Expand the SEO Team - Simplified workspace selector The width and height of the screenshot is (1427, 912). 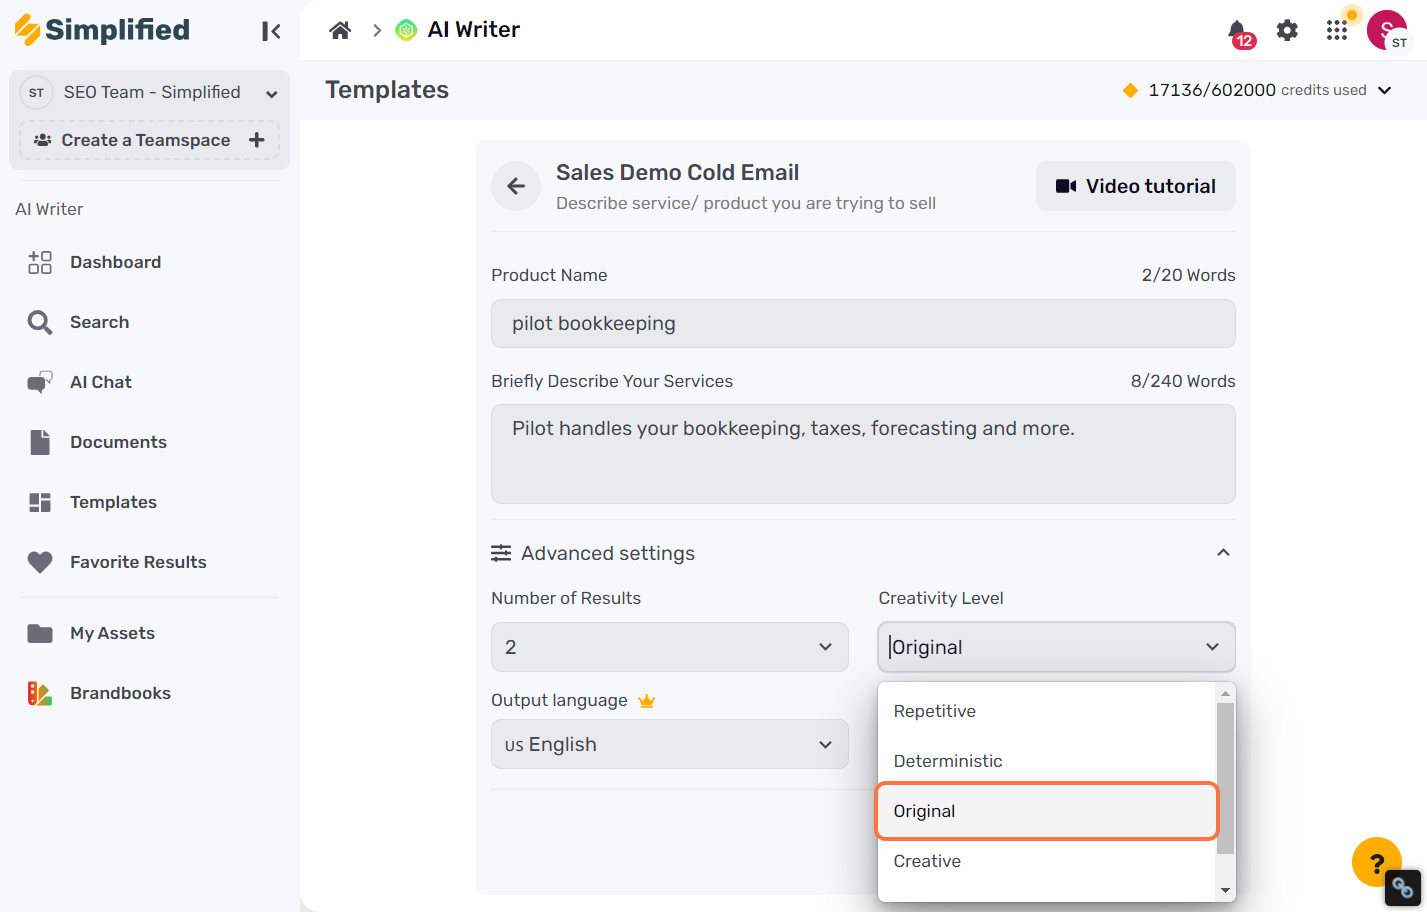[x=150, y=93]
